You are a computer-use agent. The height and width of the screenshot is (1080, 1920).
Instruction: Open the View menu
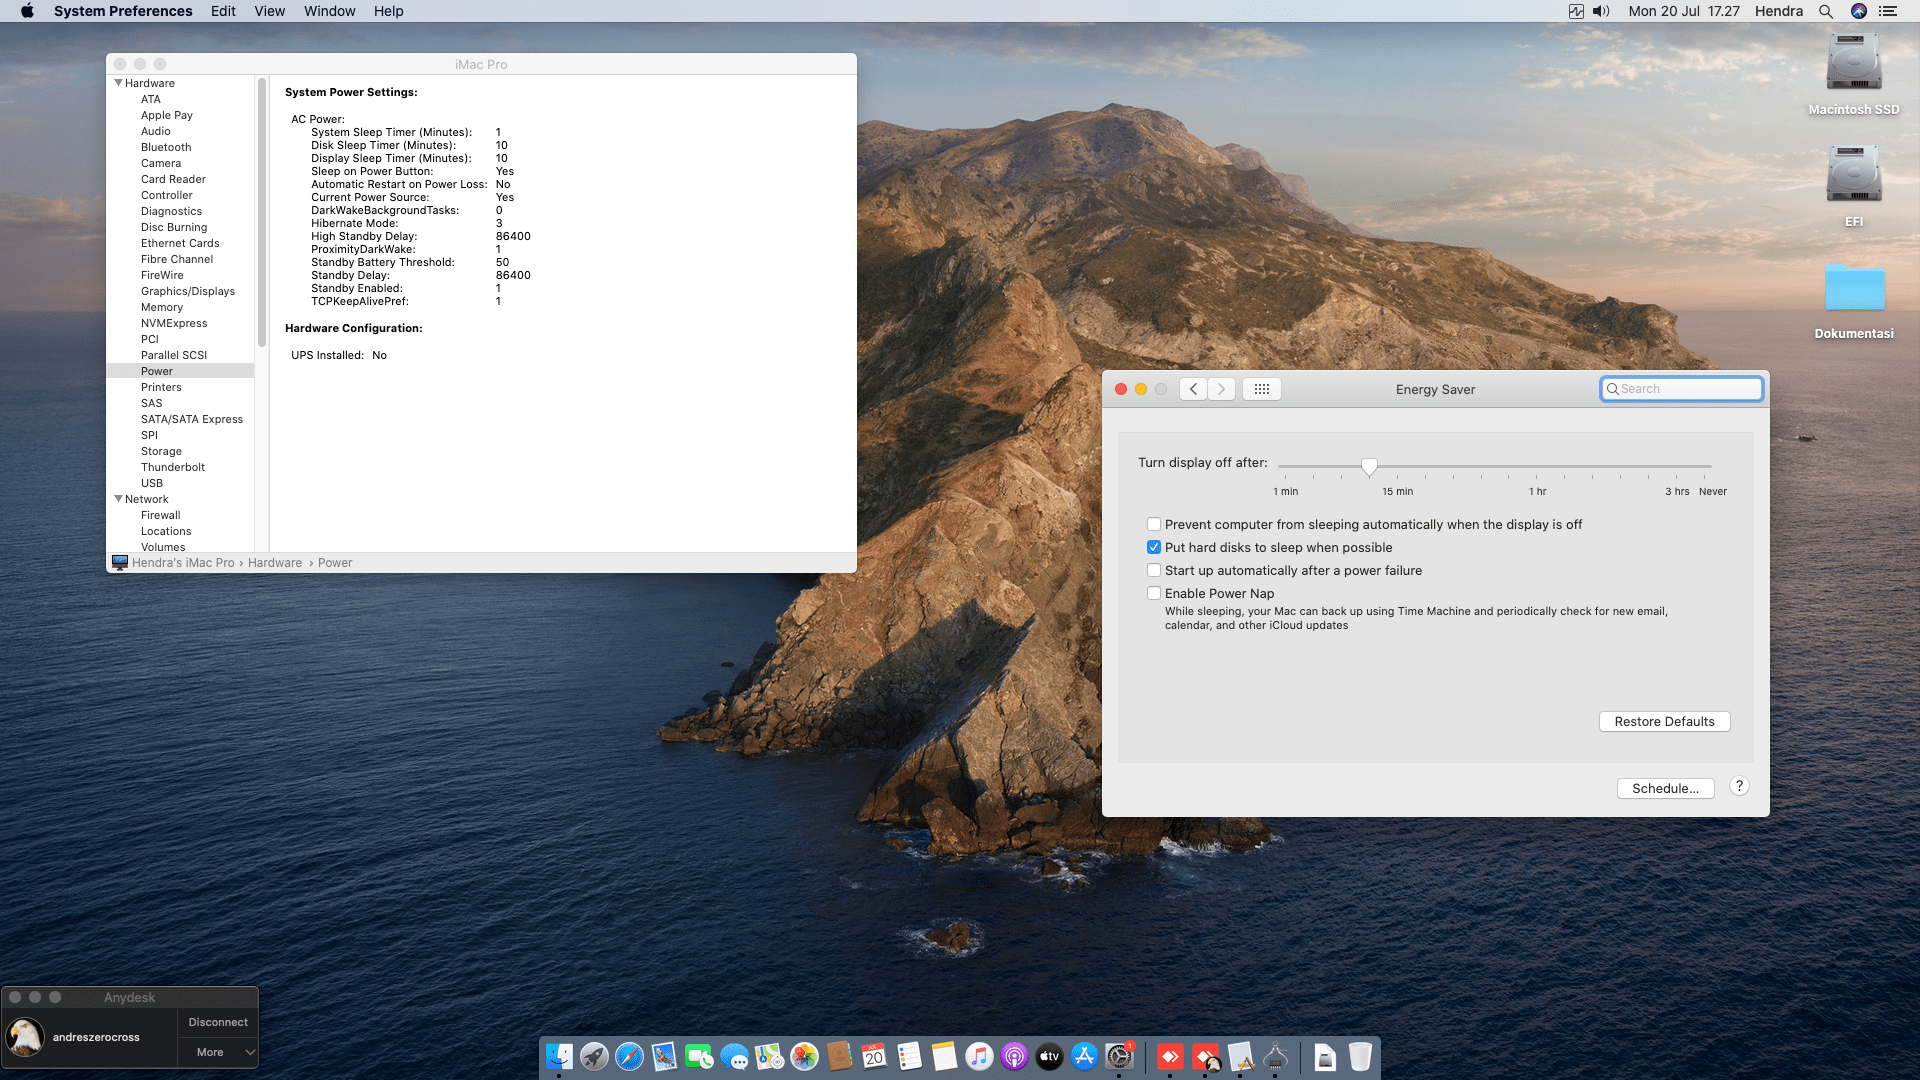(x=269, y=11)
